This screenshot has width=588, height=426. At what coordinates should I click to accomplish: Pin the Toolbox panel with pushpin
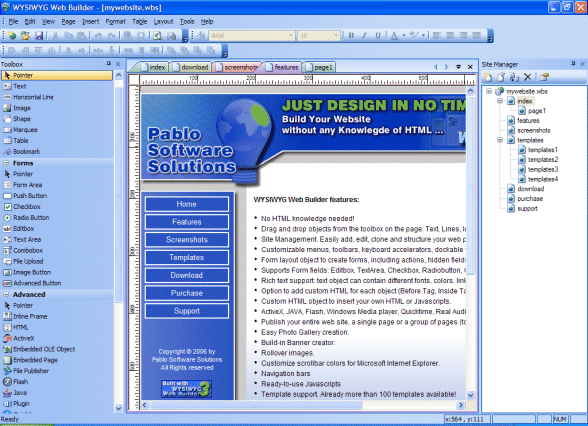tap(108, 64)
